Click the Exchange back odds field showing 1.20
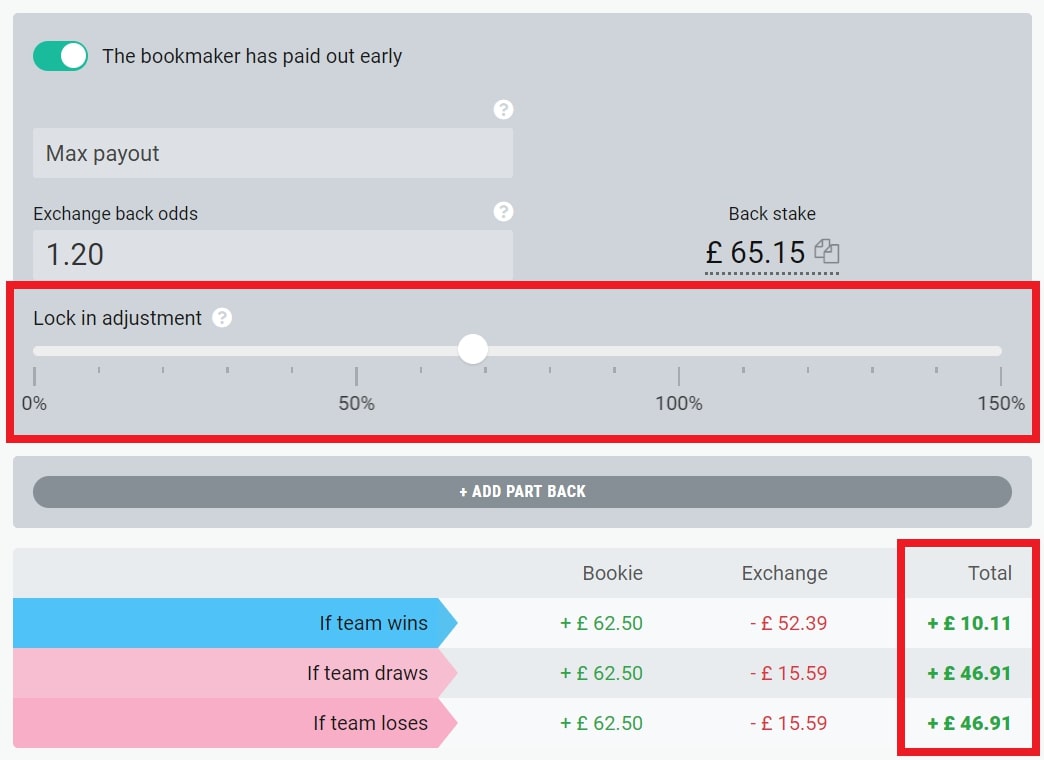Viewport: 1044px width, 760px height. (272, 254)
